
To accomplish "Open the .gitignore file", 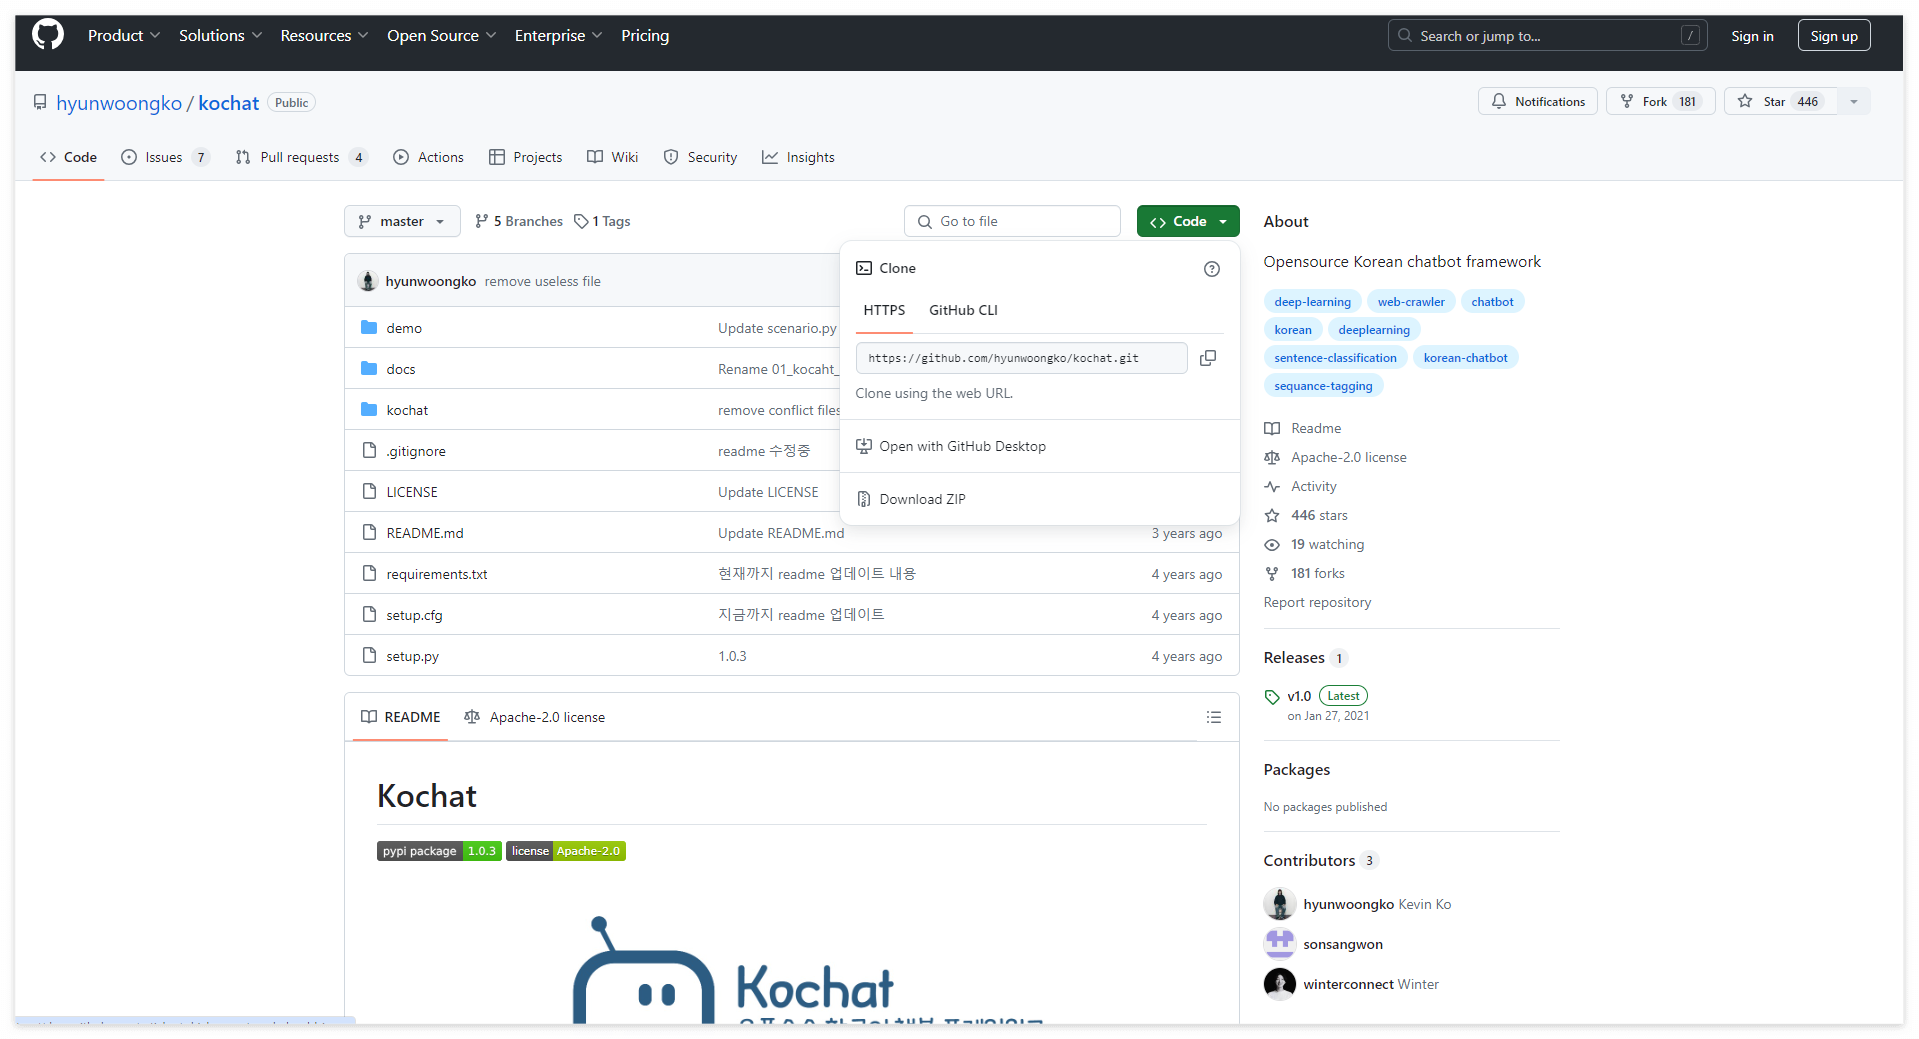I will [416, 451].
